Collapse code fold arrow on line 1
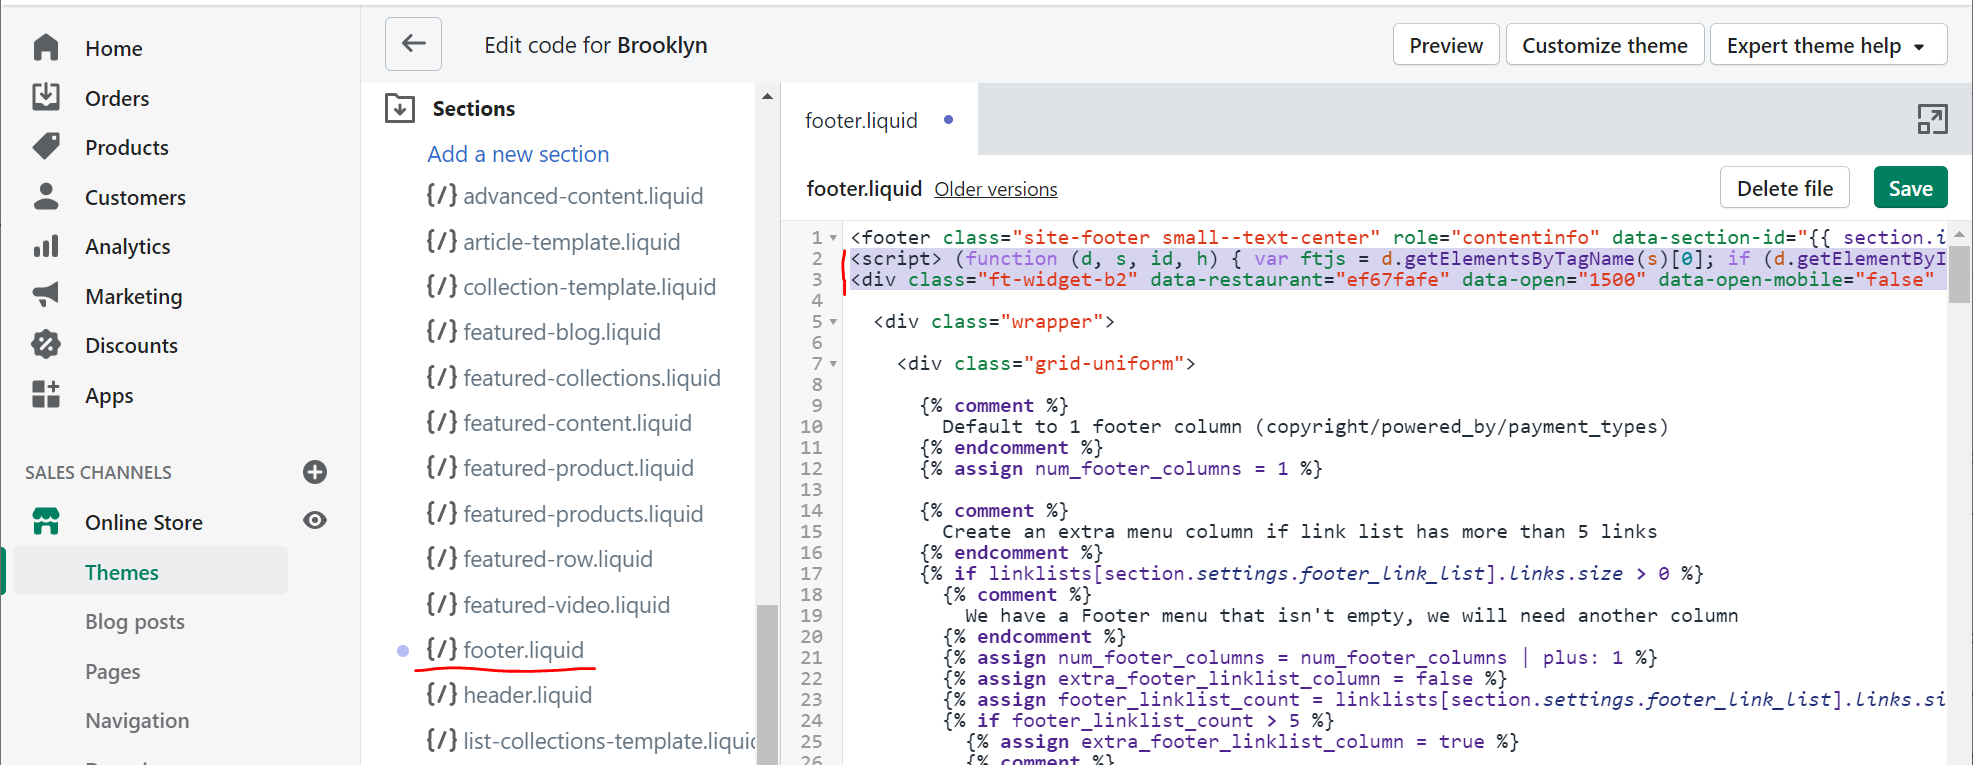The height and width of the screenshot is (765, 1973). click(833, 238)
